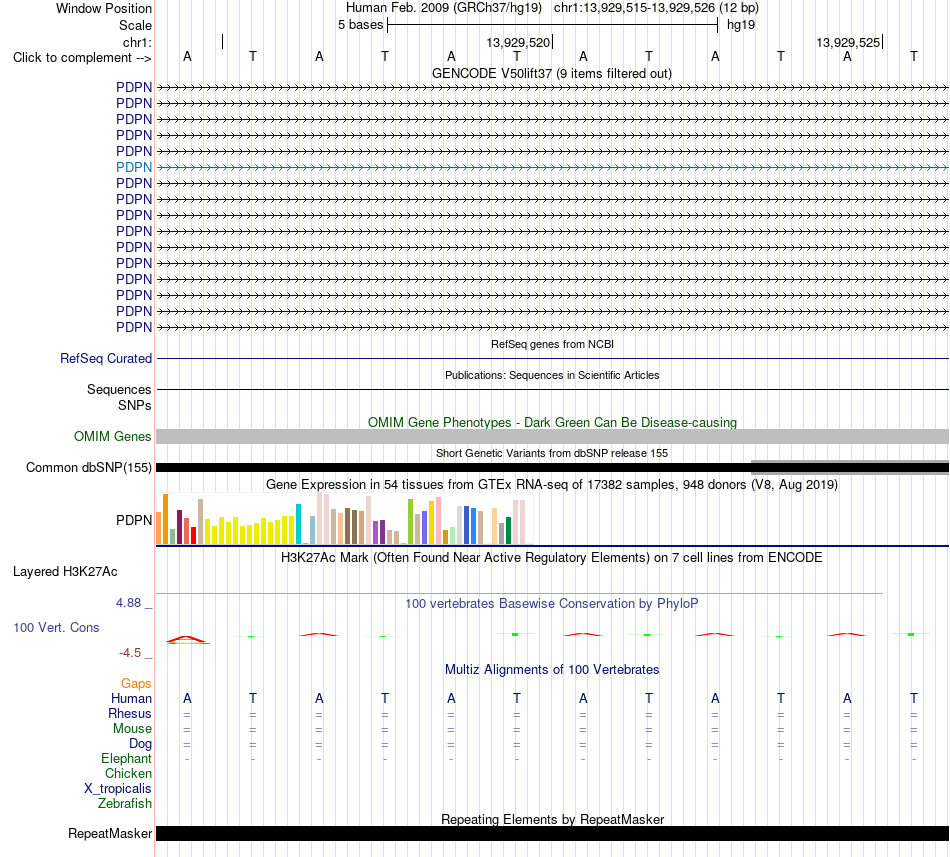Click the cyan bar in the GTEx chart
The height and width of the screenshot is (857, 950).
(x=298, y=524)
